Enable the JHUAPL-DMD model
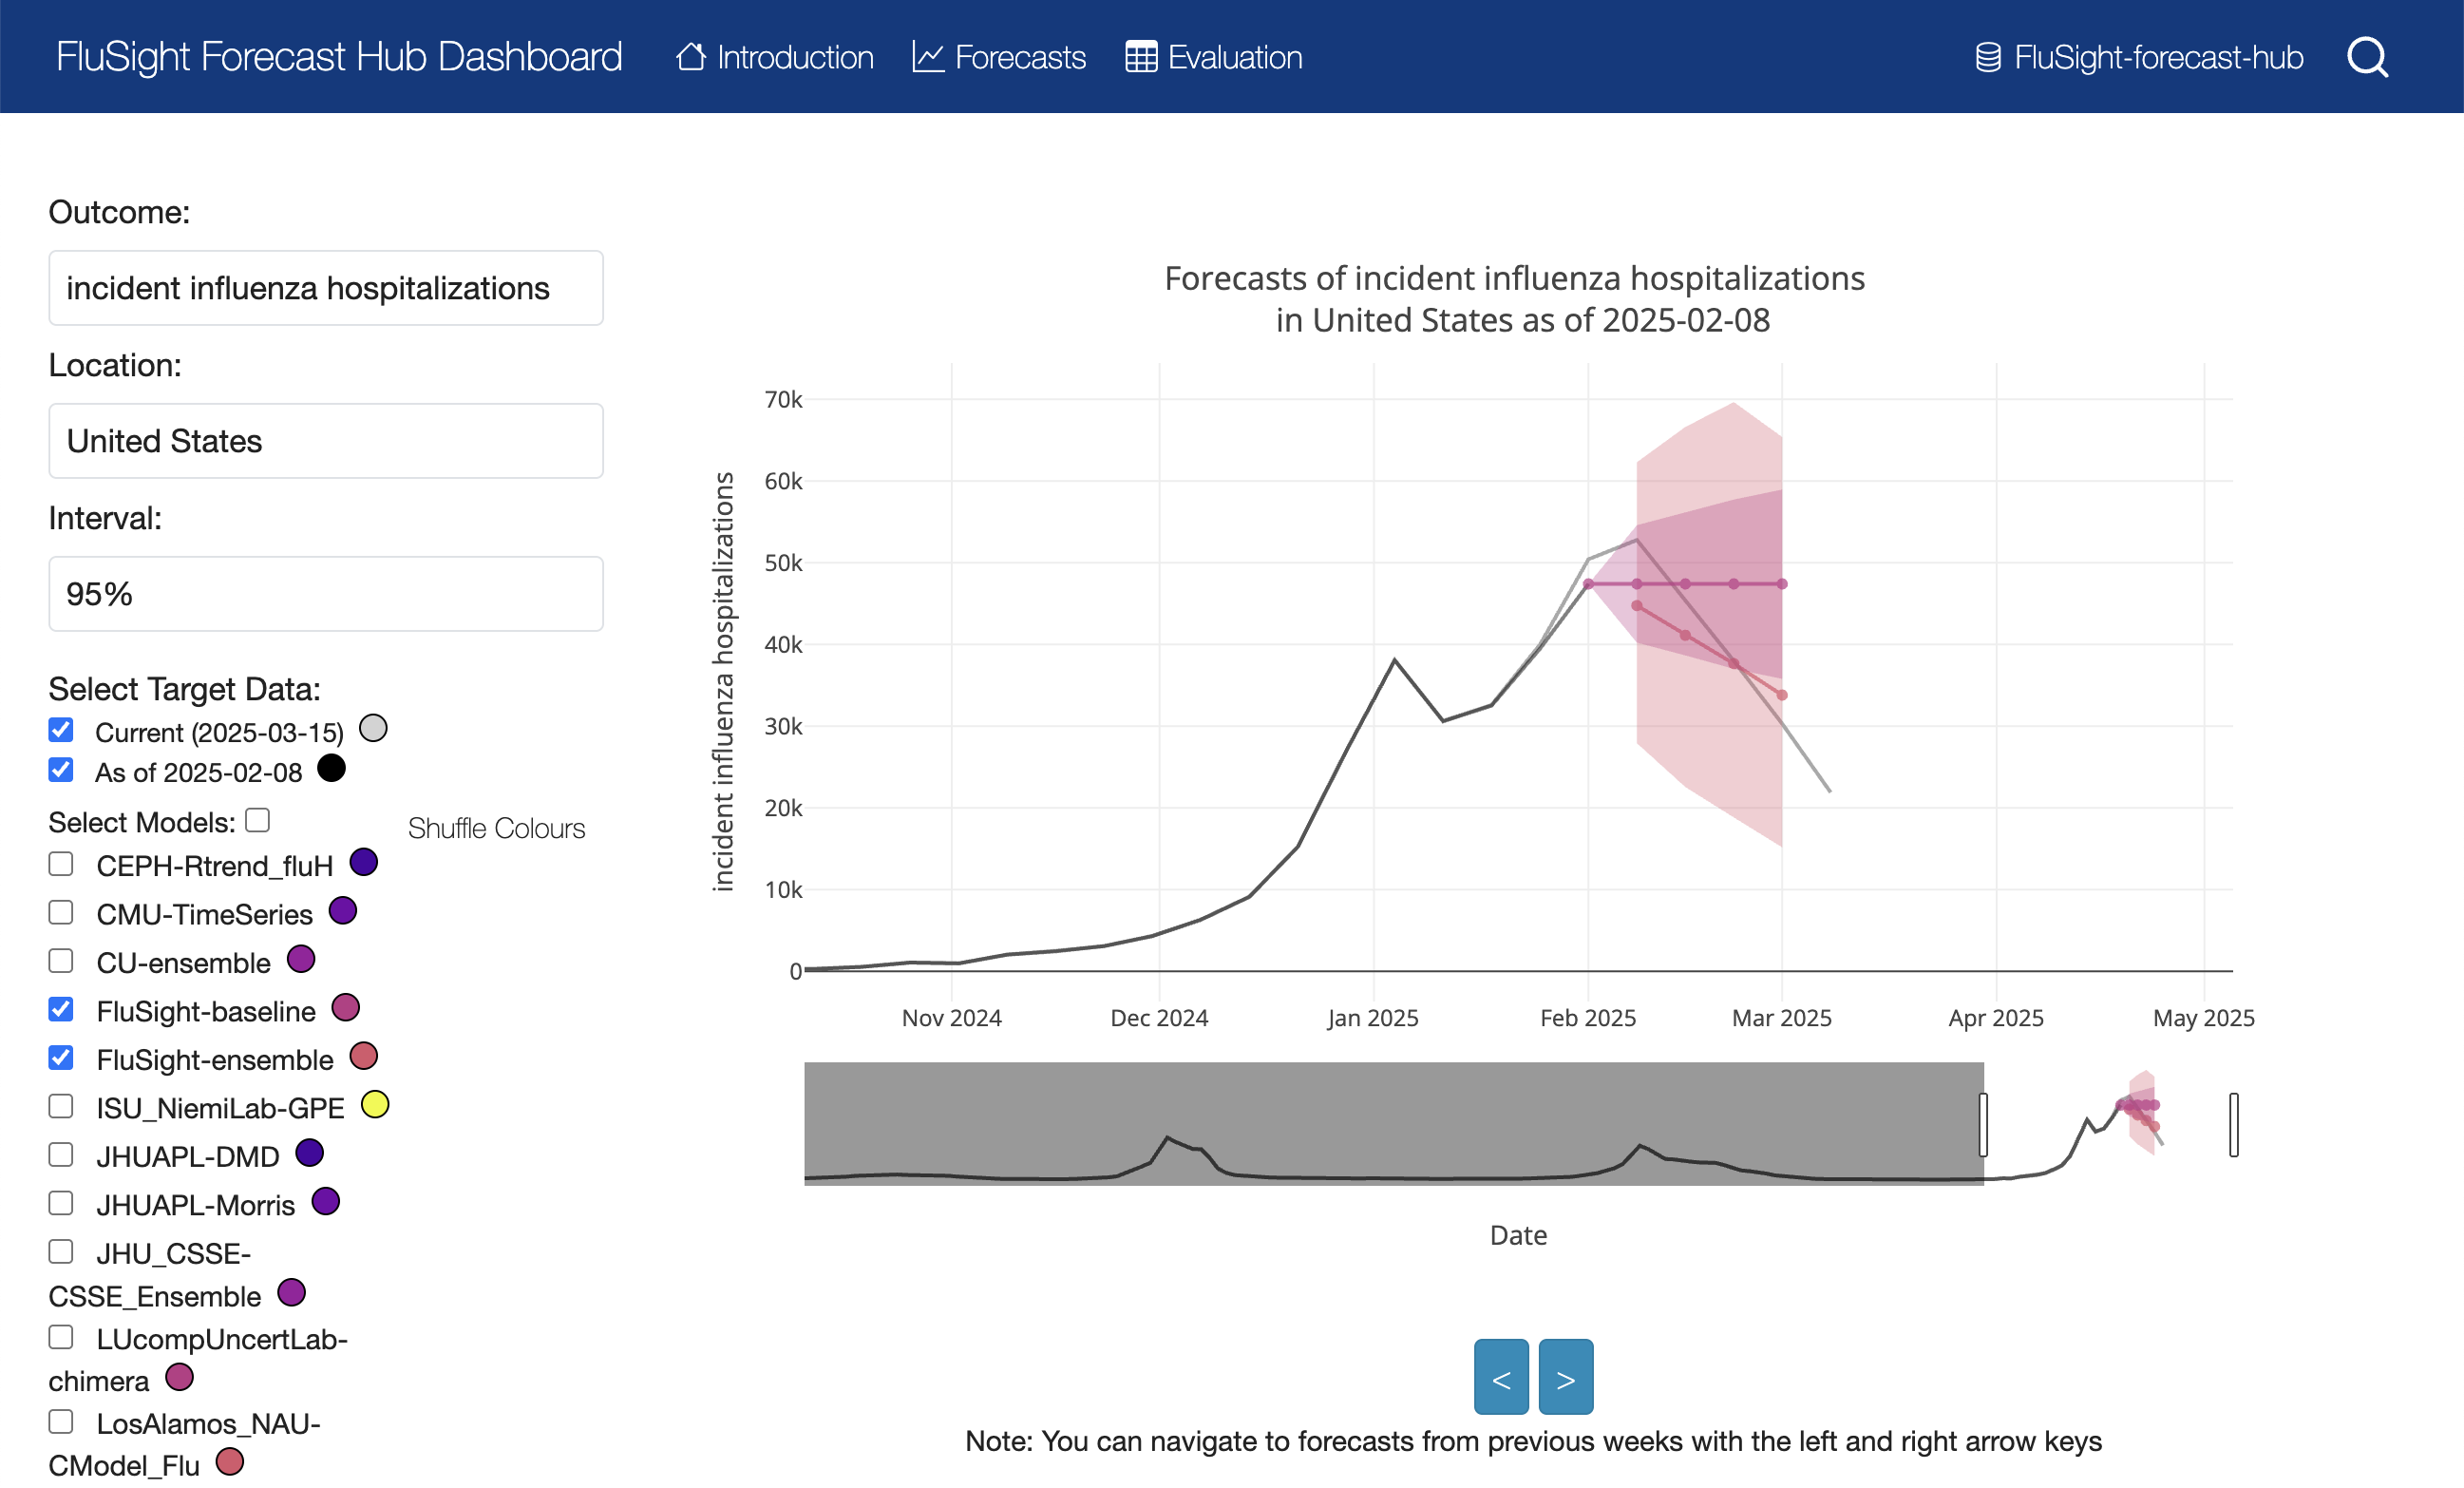Viewport: 2464px width, 1488px height. 61,1155
